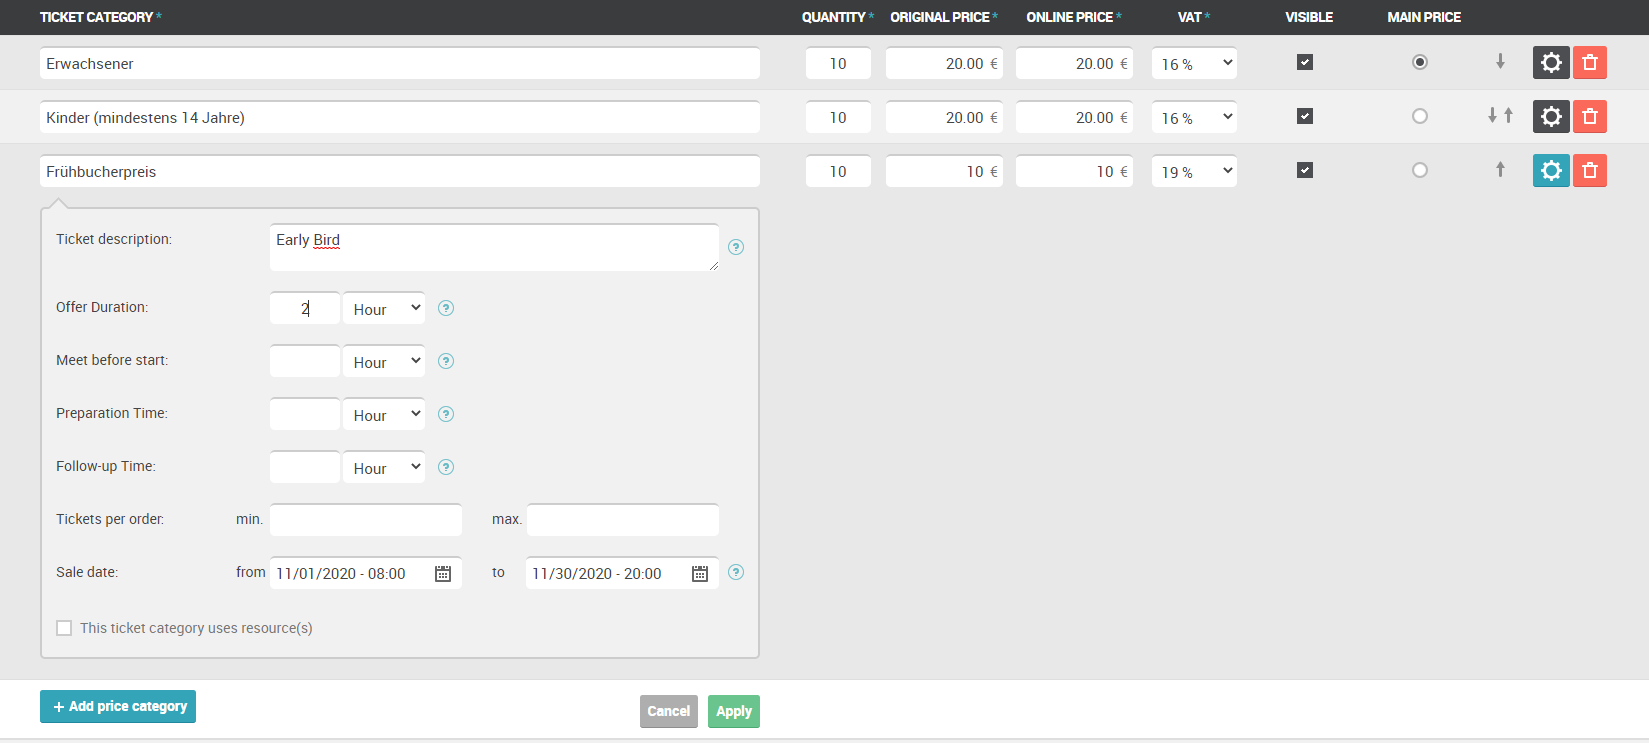The height and width of the screenshot is (743, 1649).
Task: Edit online price for Kinder row
Action: tap(1074, 117)
